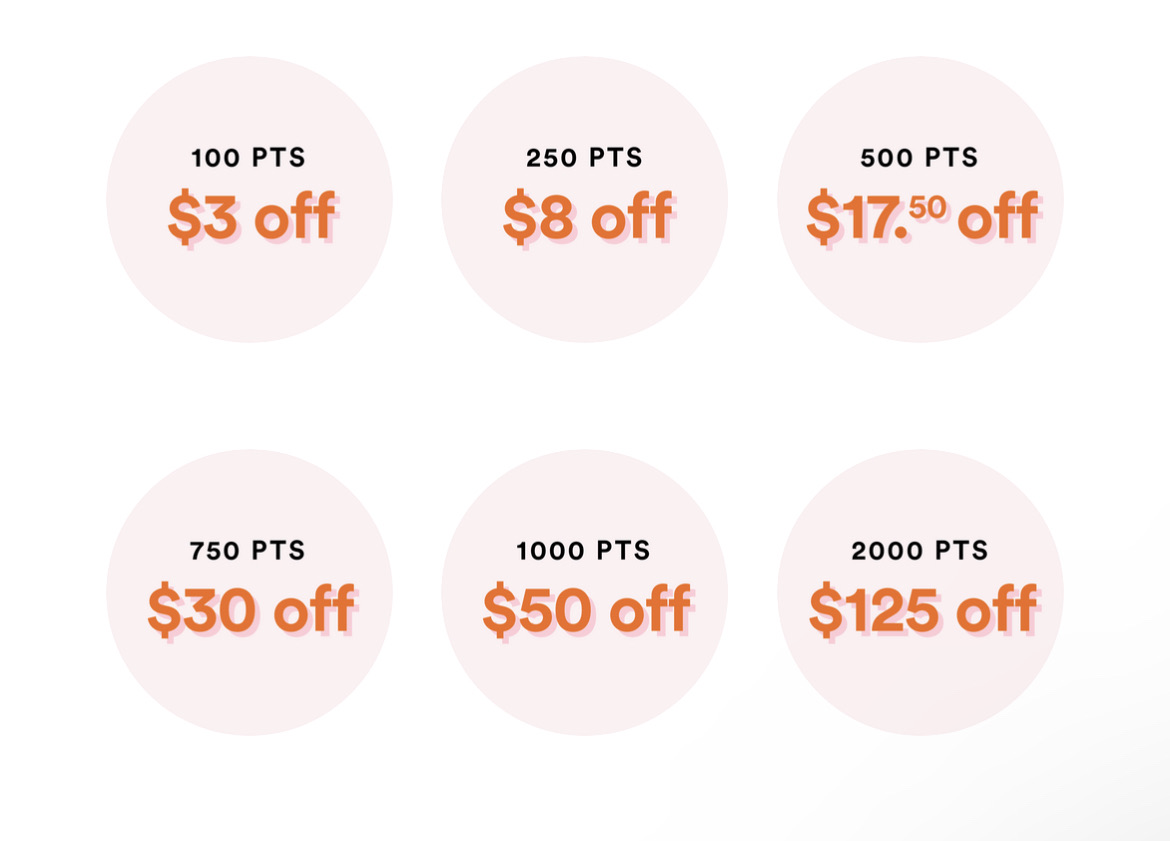Click the superscript 50 cents in $17.50
Viewport: 1170px width, 841px height.
tap(927, 207)
